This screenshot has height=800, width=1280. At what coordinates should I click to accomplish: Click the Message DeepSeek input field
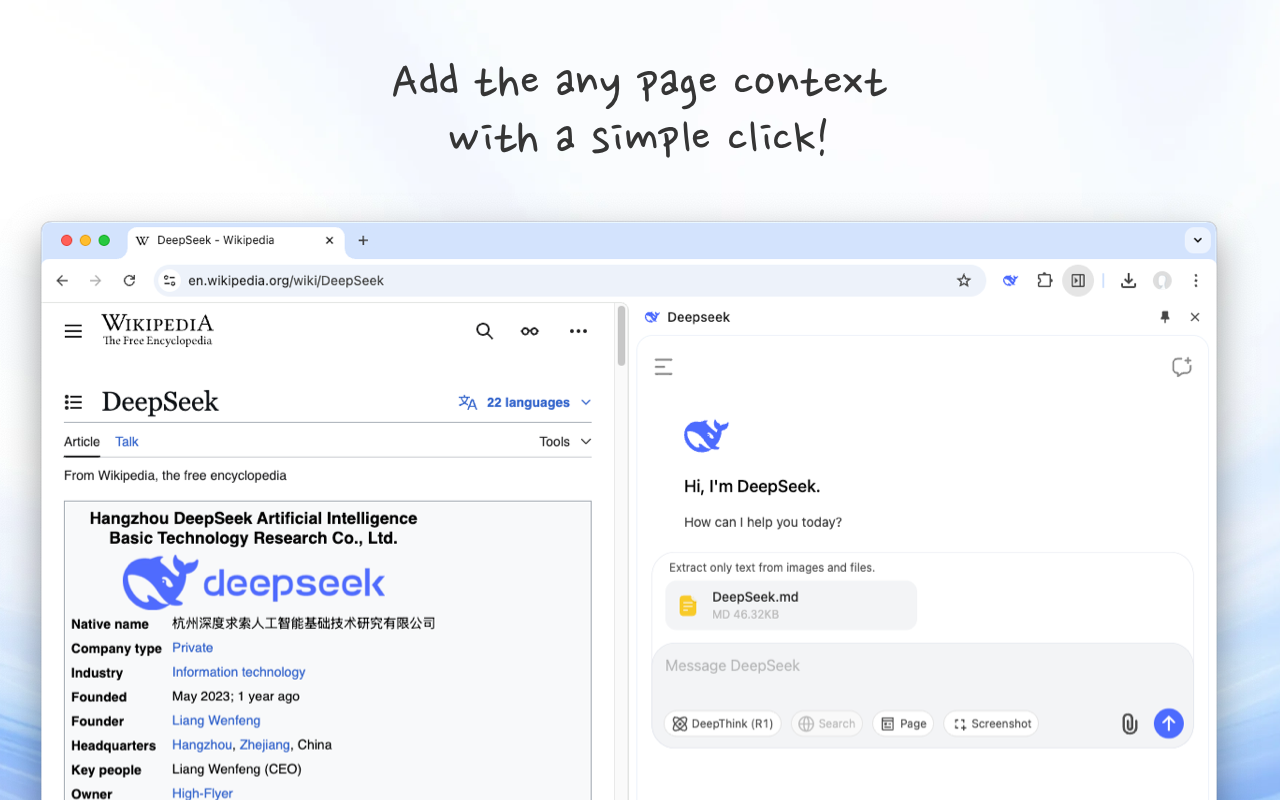(x=922, y=666)
